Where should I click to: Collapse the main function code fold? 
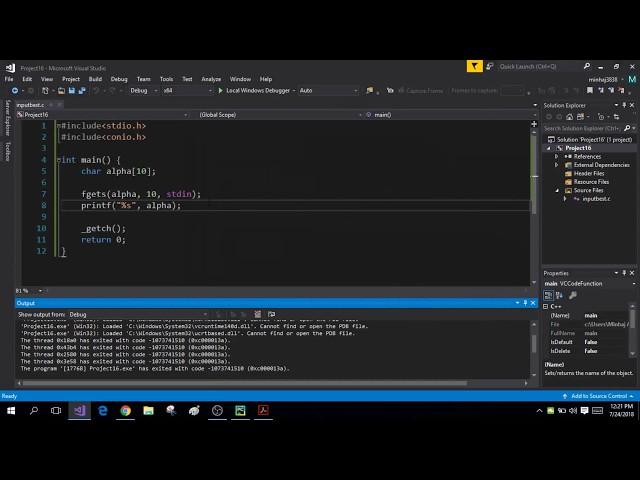point(59,160)
